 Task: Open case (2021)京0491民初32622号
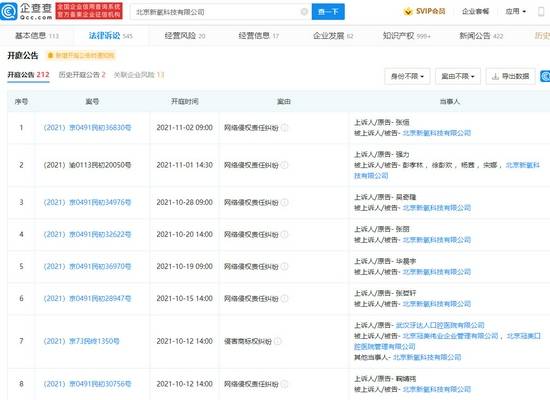(x=87, y=234)
